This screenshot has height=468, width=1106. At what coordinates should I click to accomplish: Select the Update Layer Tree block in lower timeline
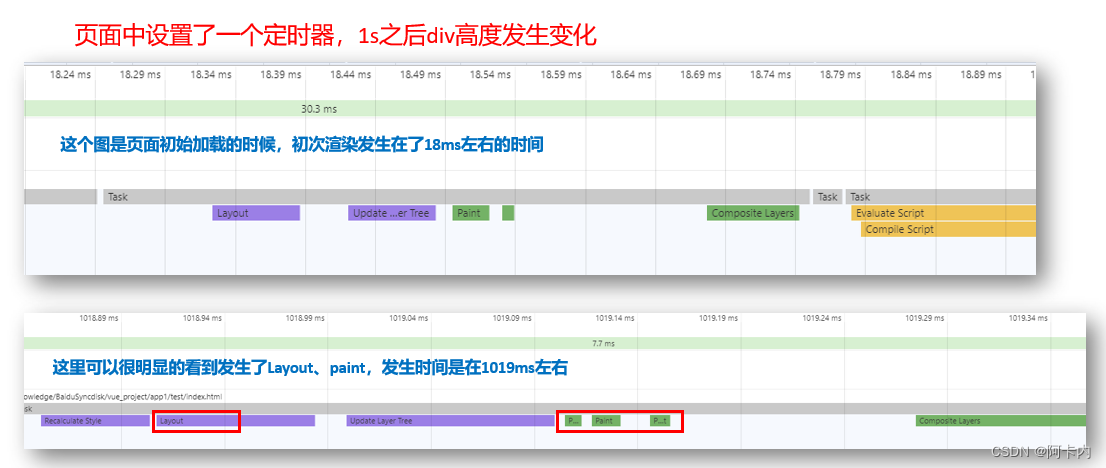[x=451, y=421]
